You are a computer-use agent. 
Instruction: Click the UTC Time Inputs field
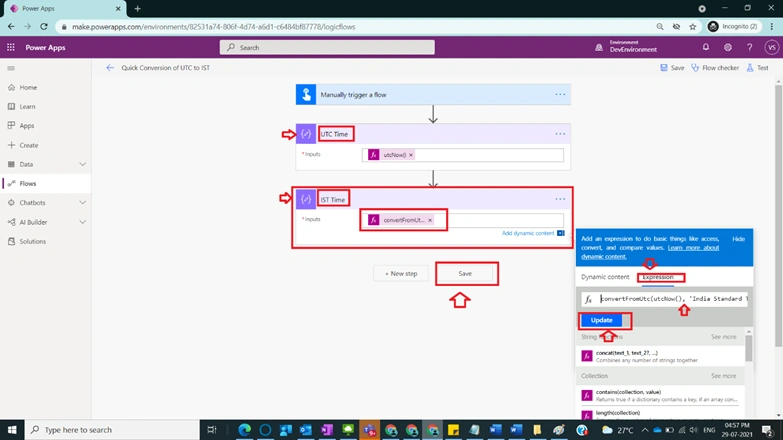(x=462, y=155)
